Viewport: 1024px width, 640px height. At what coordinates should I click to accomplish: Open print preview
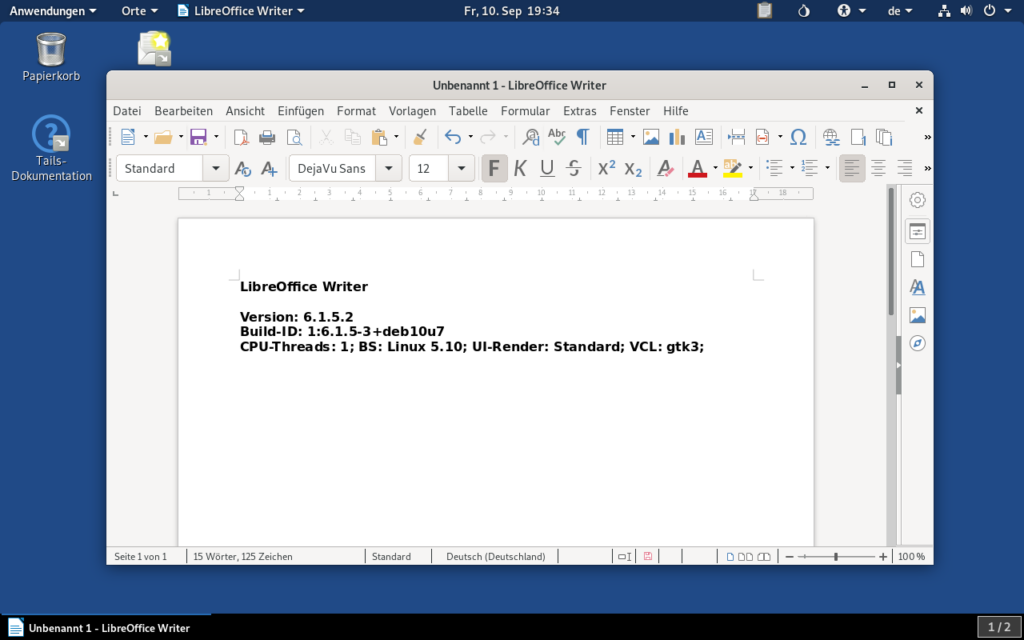click(295, 136)
